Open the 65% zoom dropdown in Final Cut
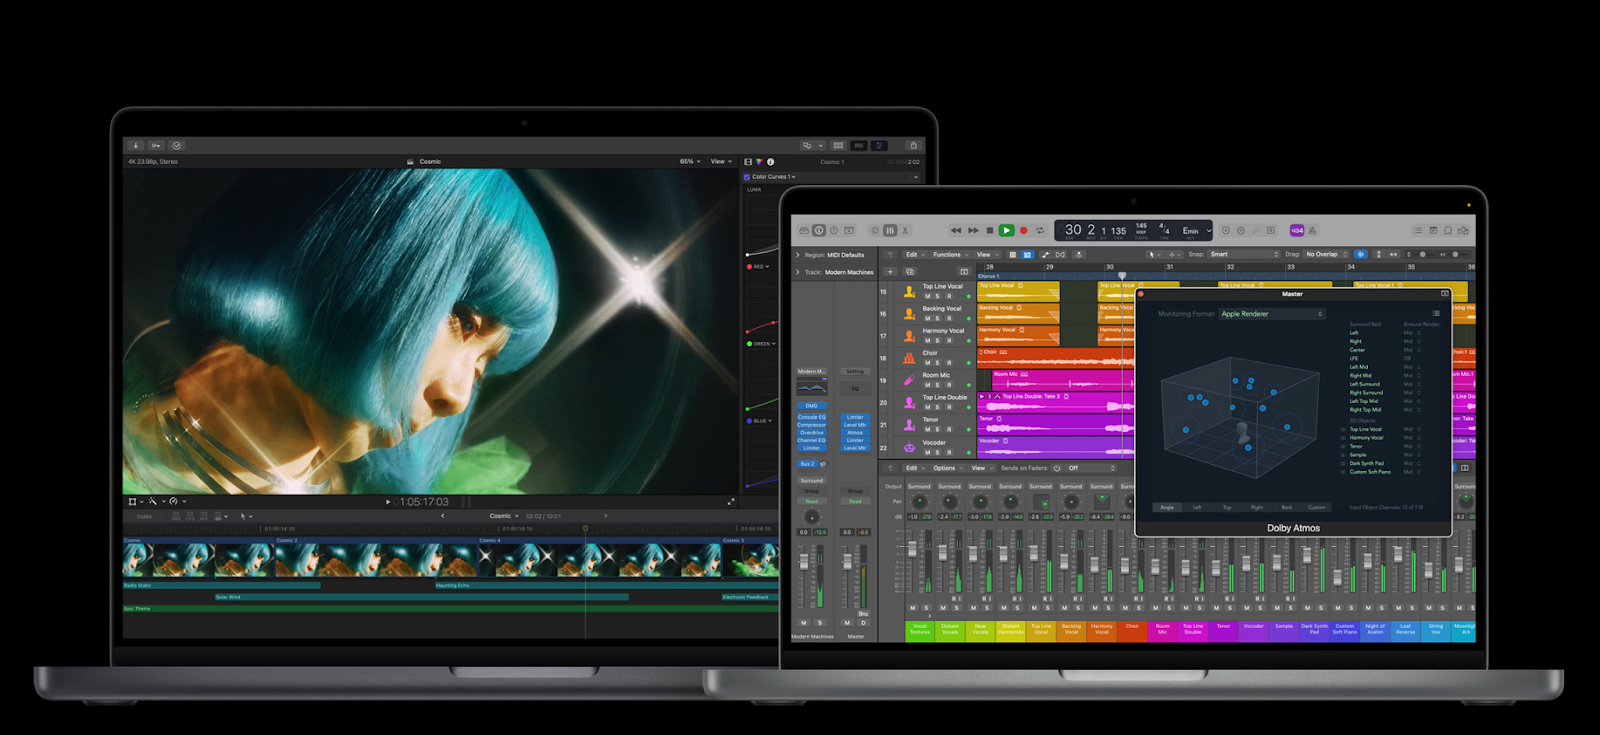The image size is (1600, 735). coord(690,161)
